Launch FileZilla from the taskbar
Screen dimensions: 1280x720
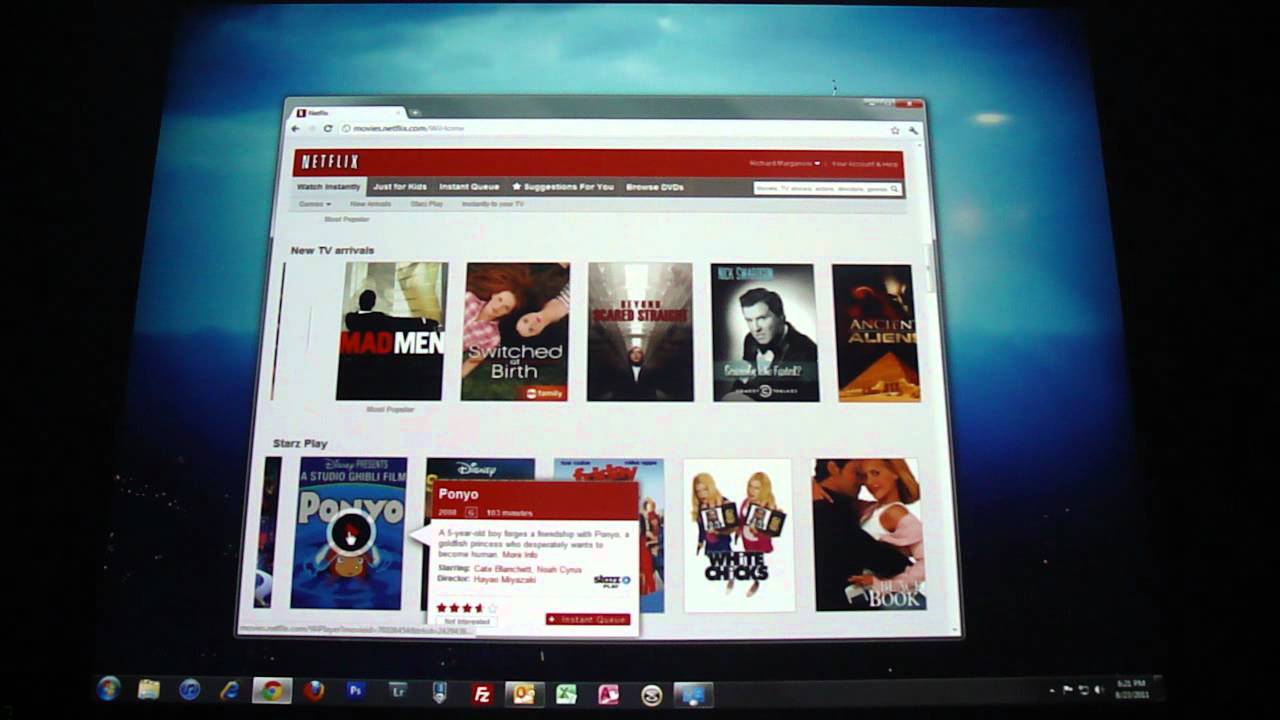coord(482,694)
